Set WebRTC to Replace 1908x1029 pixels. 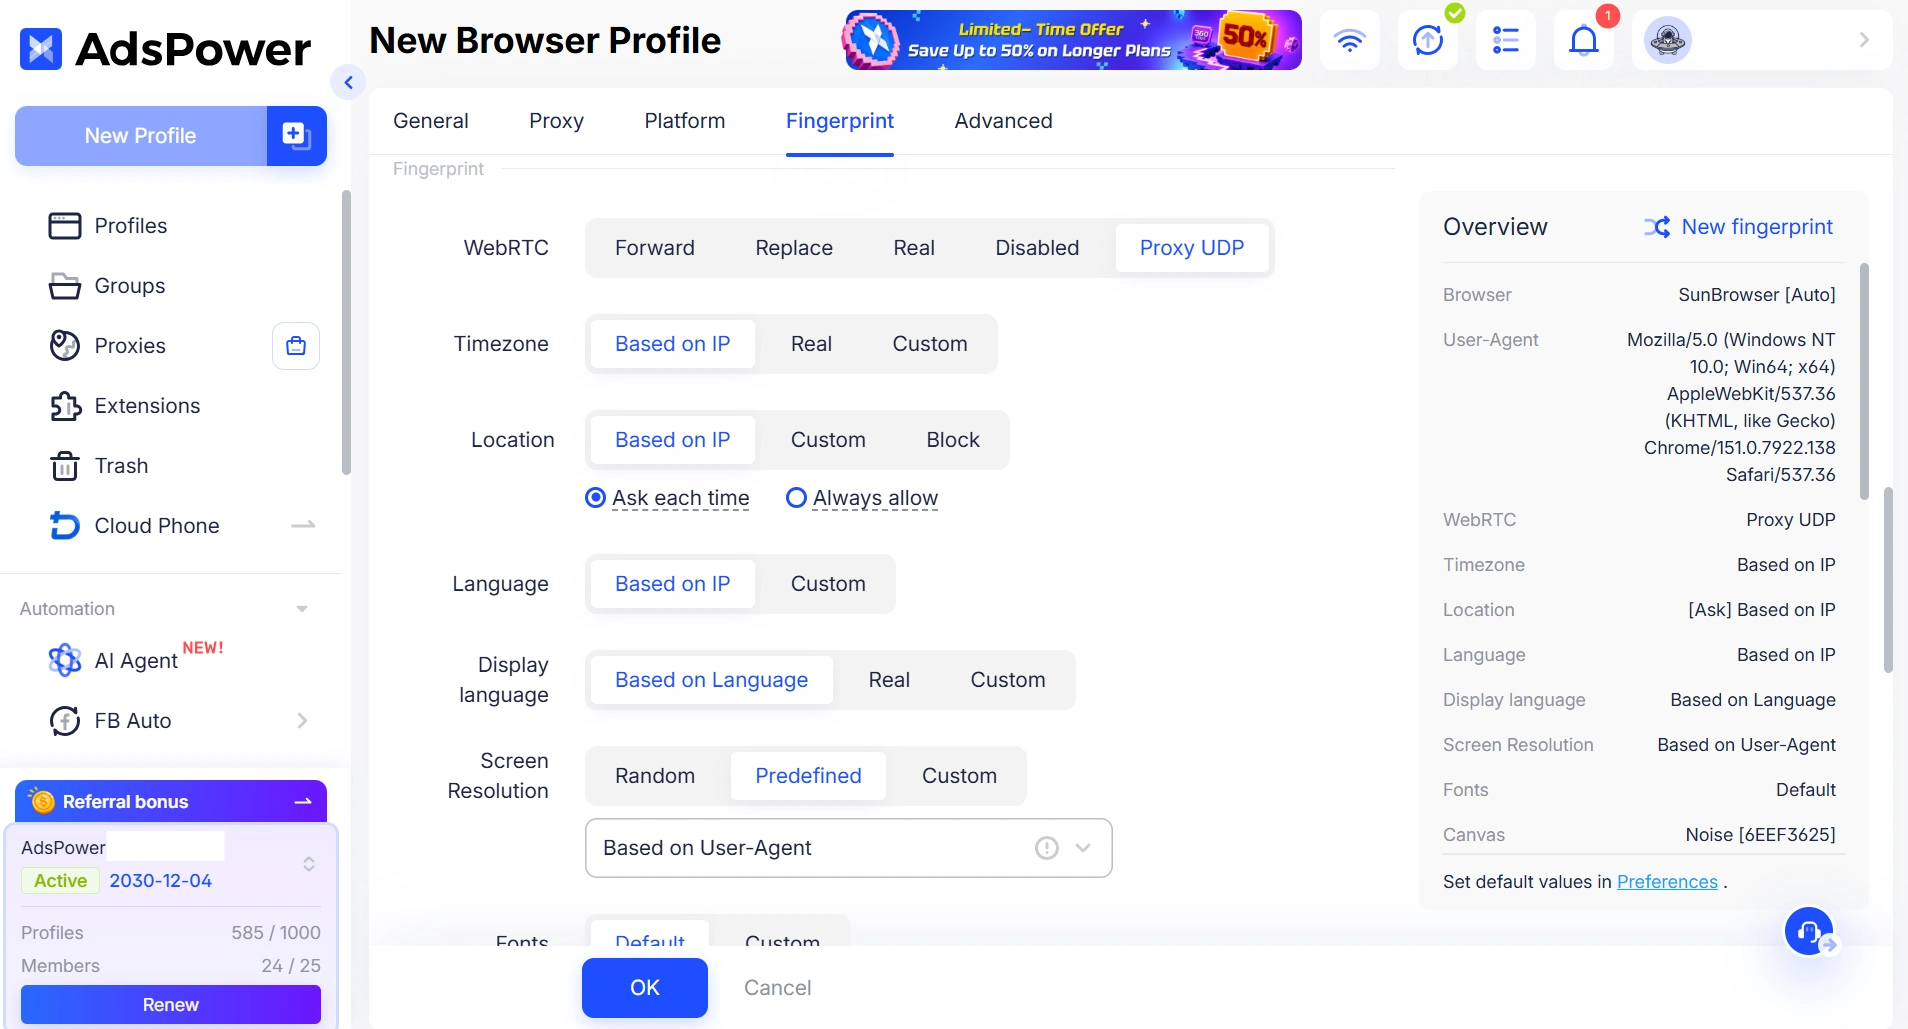pos(794,248)
